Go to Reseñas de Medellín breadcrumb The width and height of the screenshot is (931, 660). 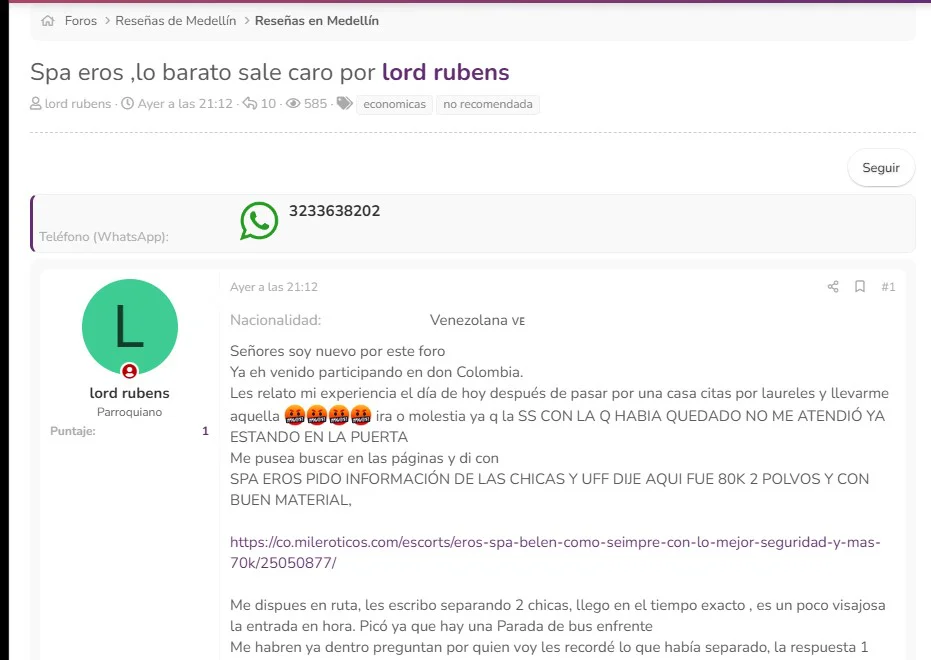click(176, 21)
